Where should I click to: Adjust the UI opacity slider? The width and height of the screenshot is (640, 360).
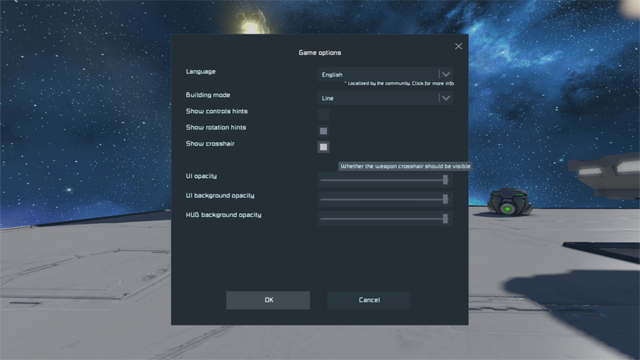point(385,180)
